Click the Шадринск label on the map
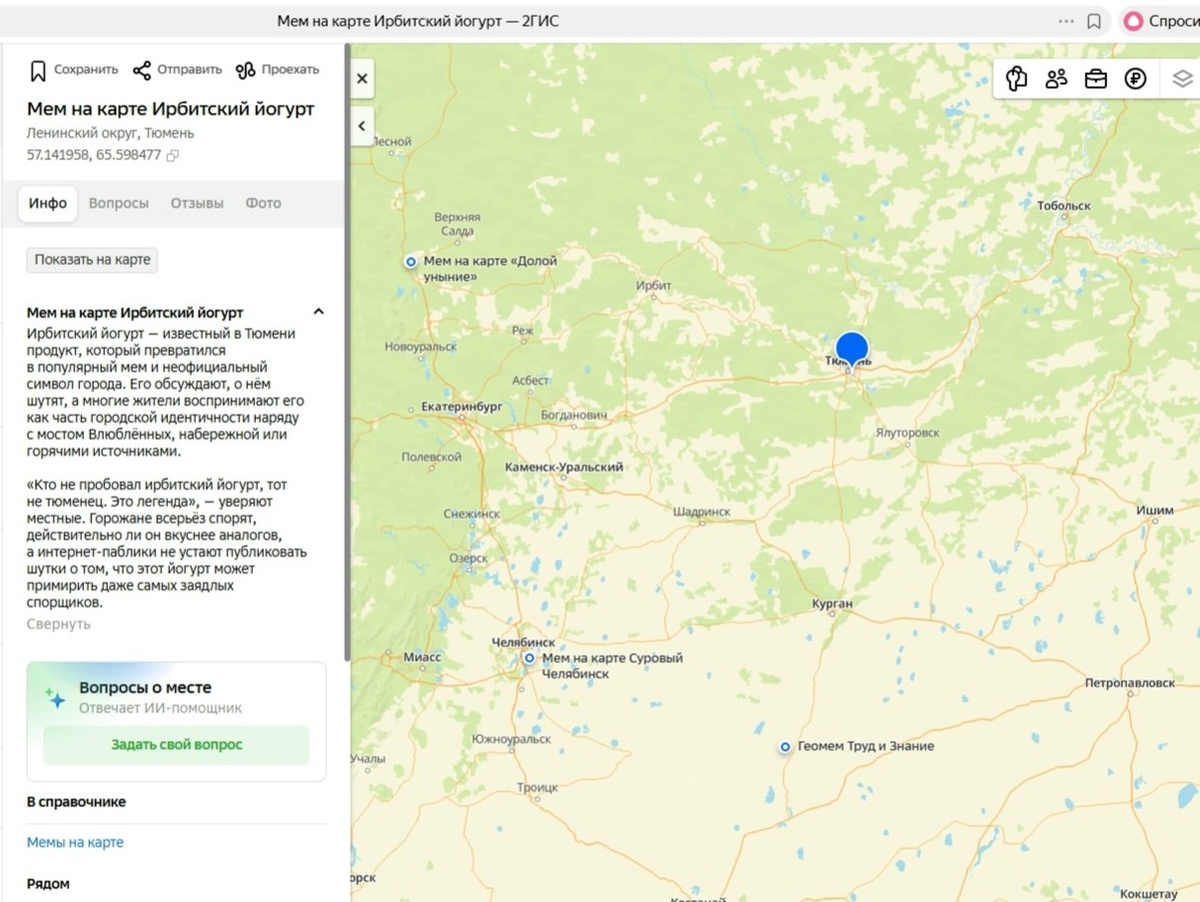The height and width of the screenshot is (902, 1200). tap(701, 512)
